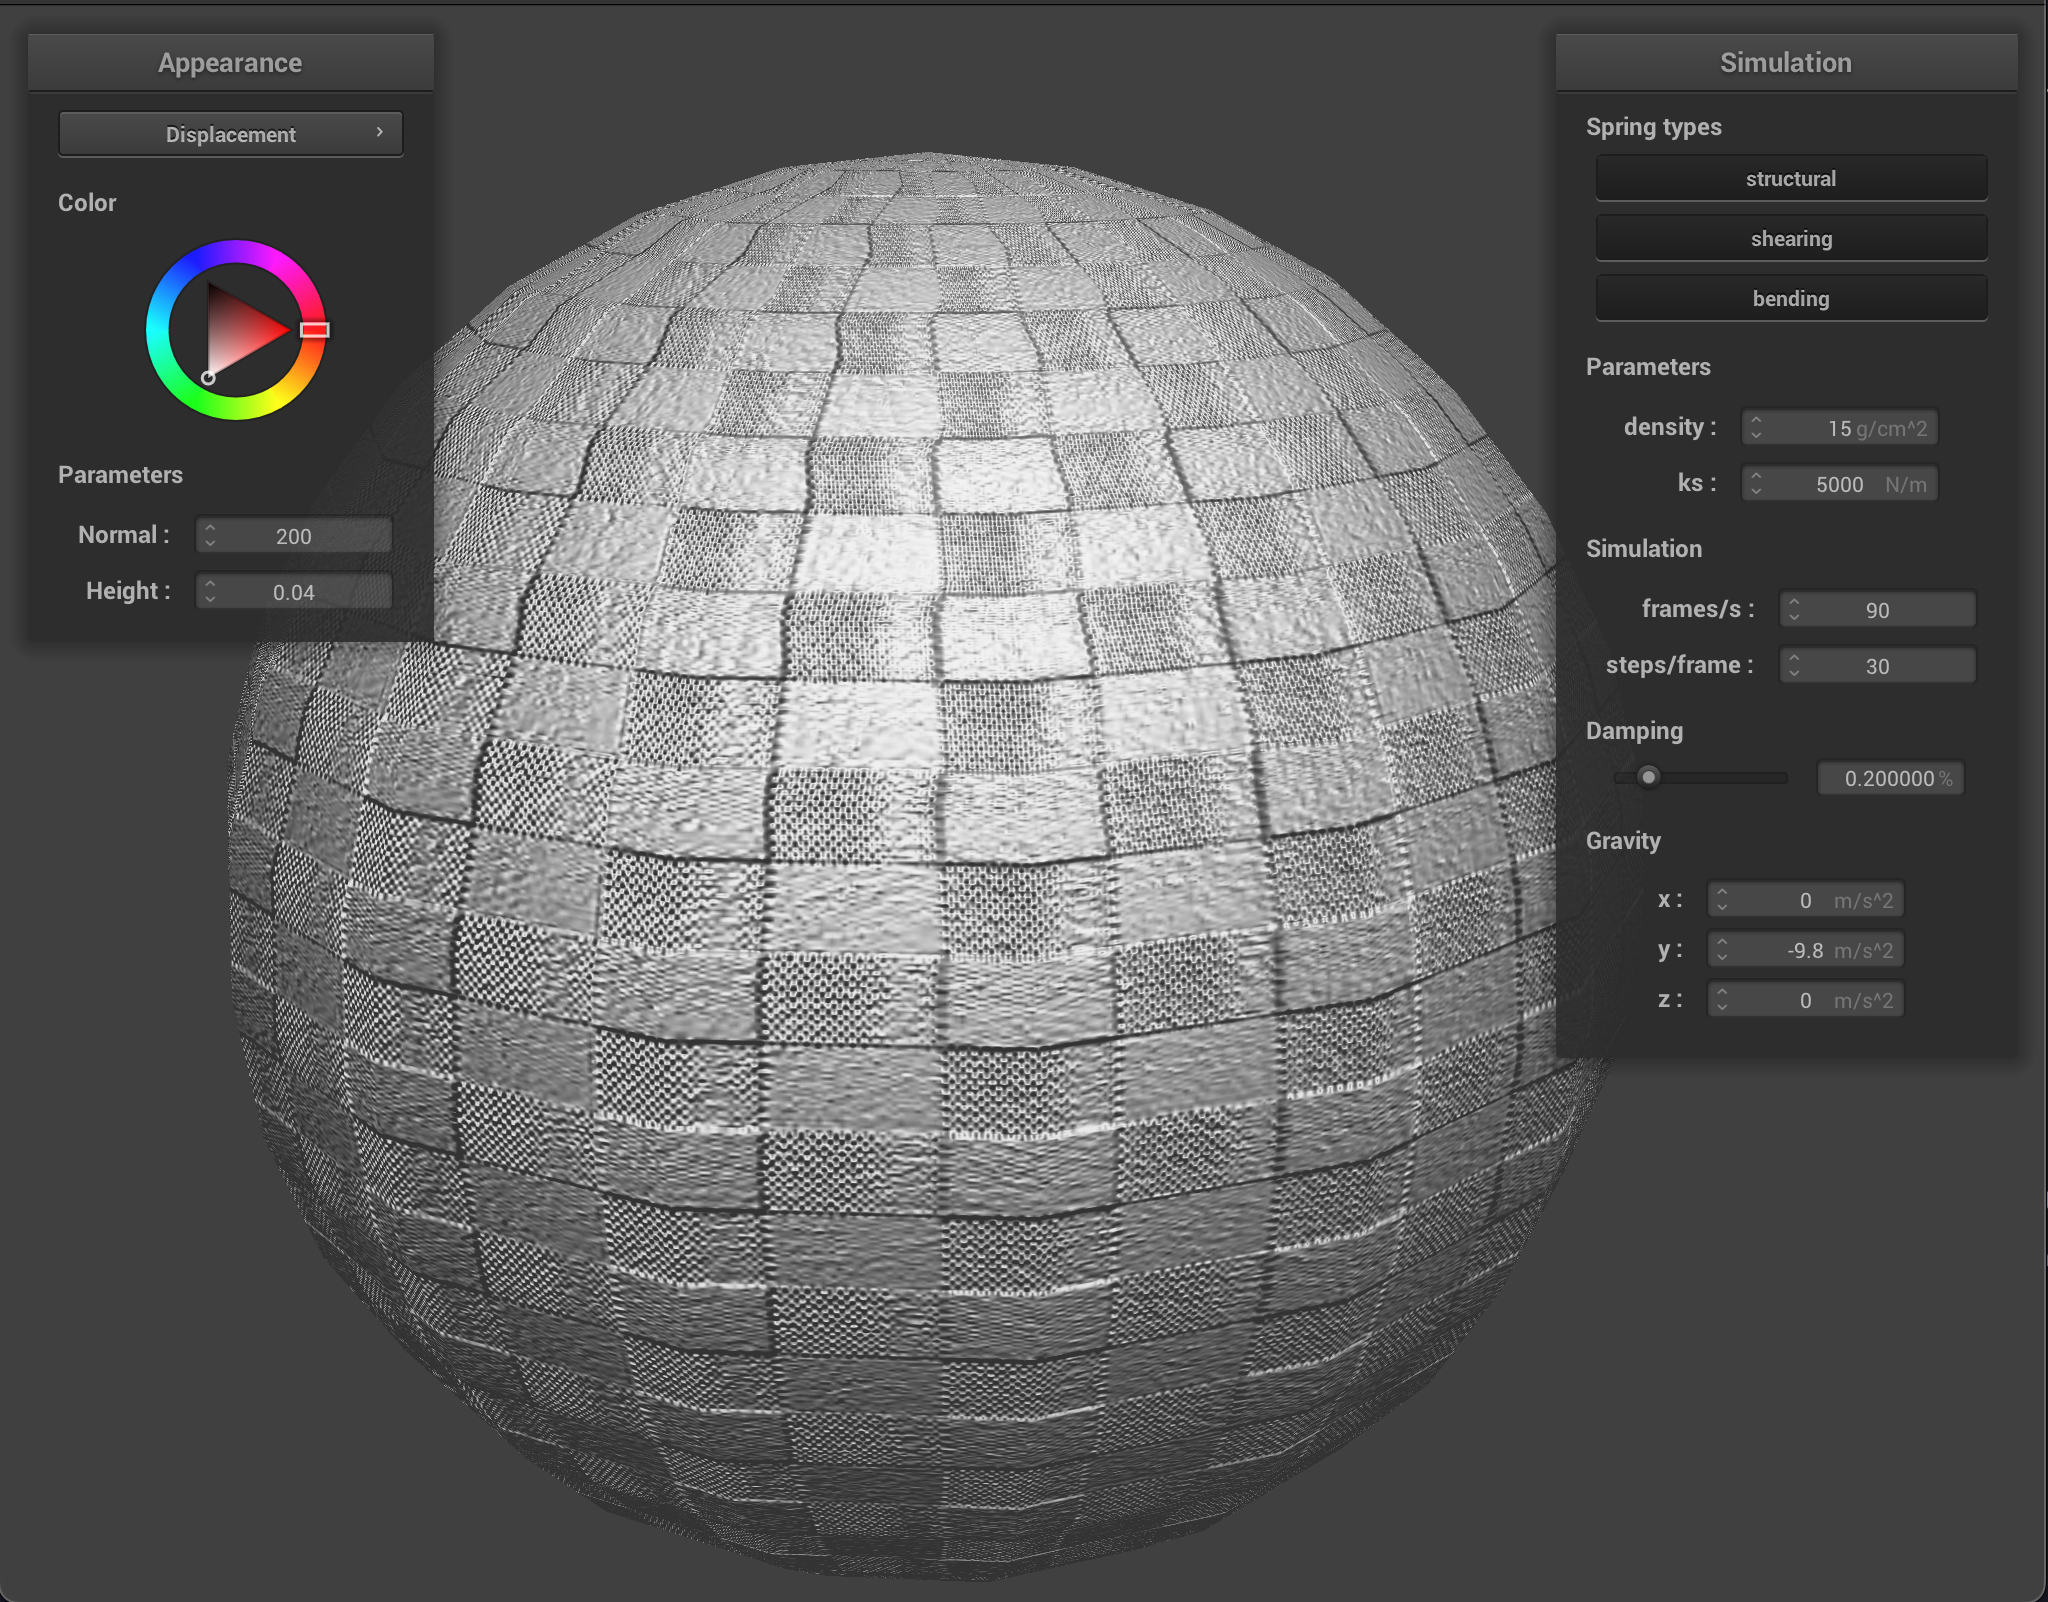Click the gravity z spinner dropdown arrows
The image size is (2048, 1602).
click(1721, 999)
